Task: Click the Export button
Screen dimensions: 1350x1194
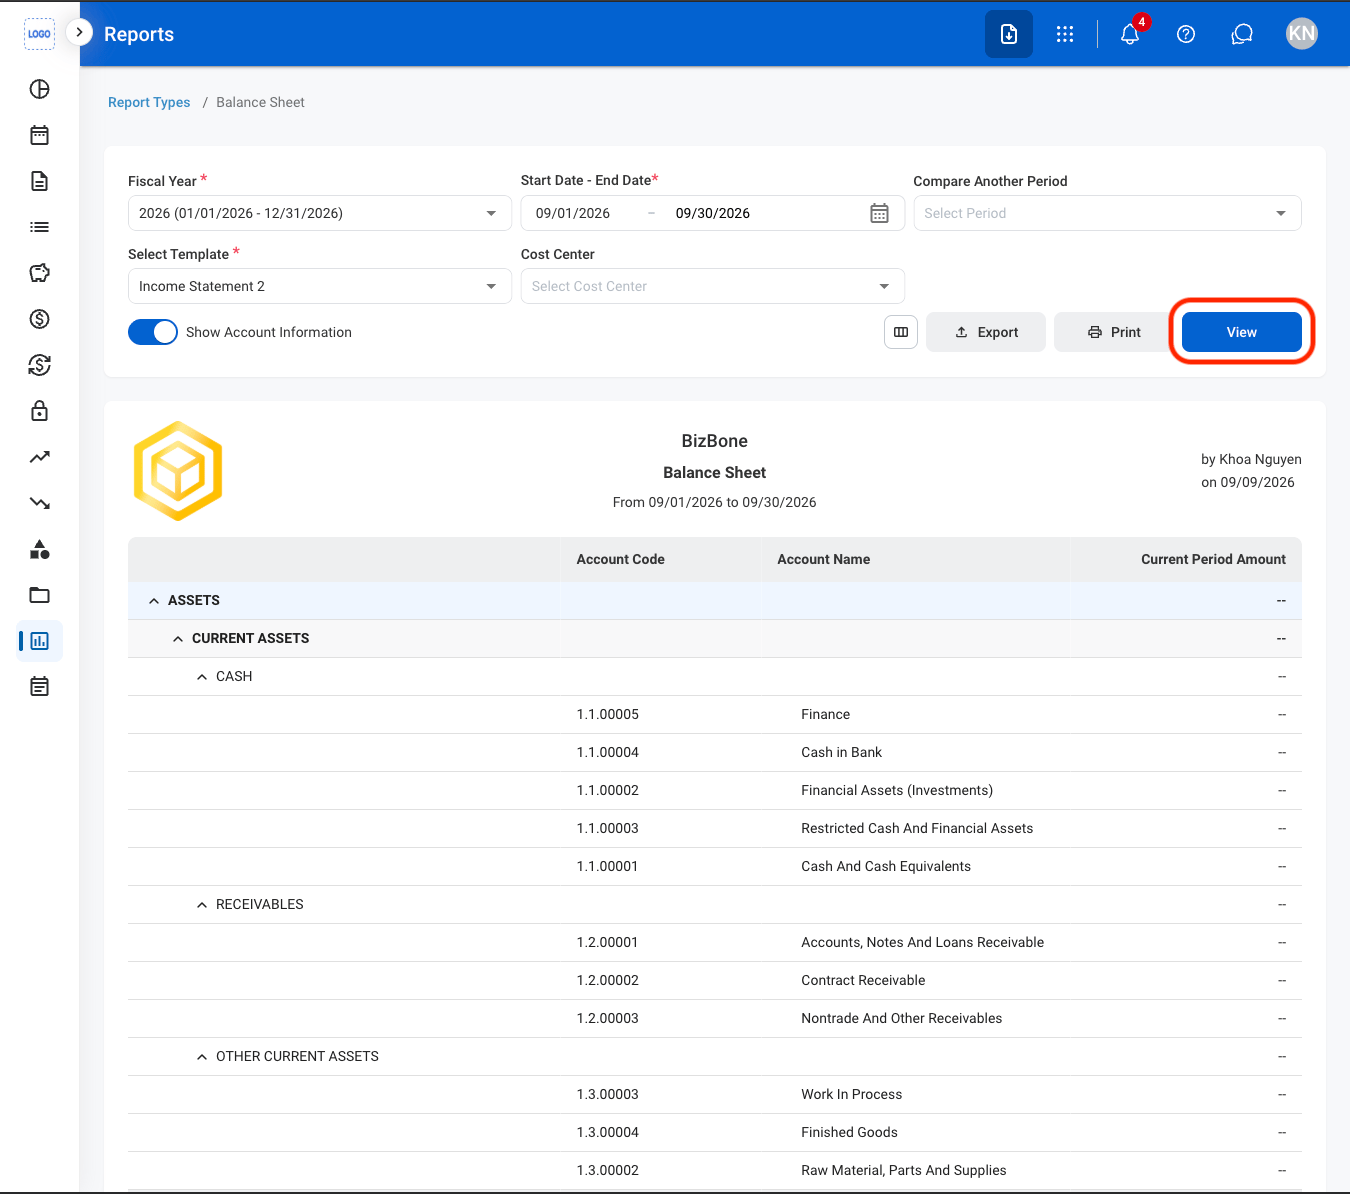Action: tap(986, 332)
